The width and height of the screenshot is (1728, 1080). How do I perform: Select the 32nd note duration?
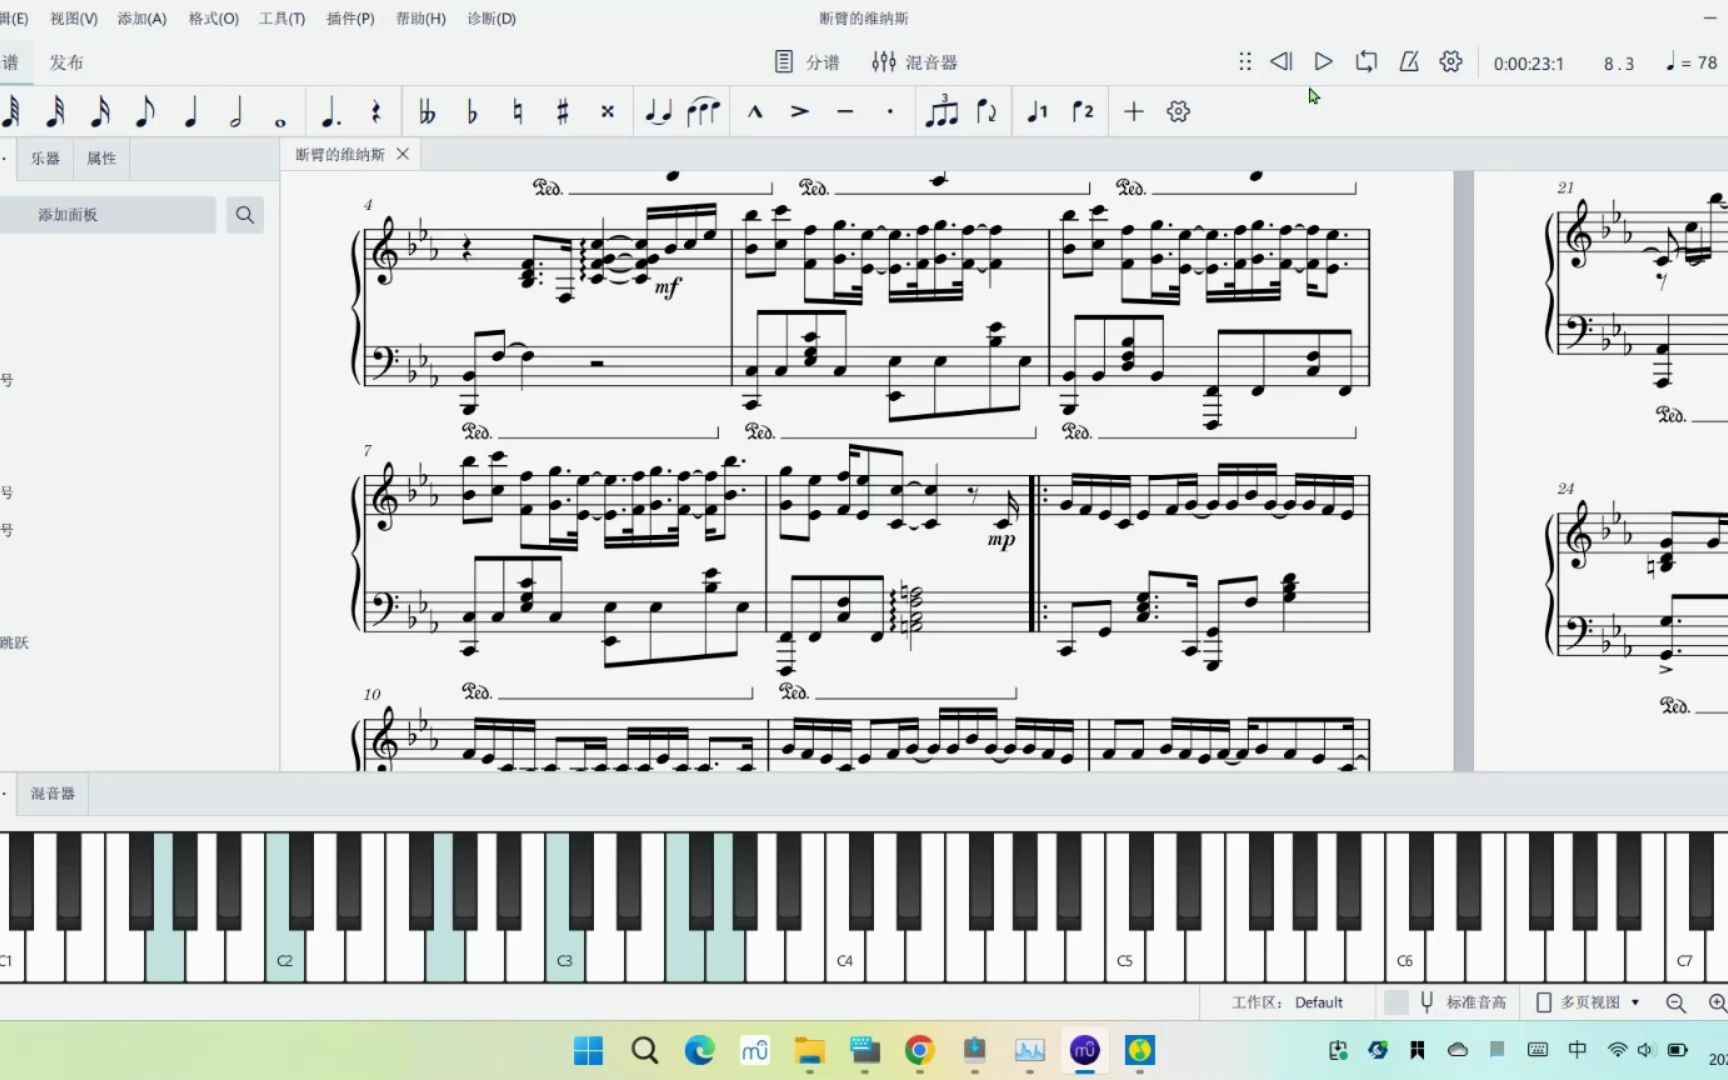[x=55, y=111]
